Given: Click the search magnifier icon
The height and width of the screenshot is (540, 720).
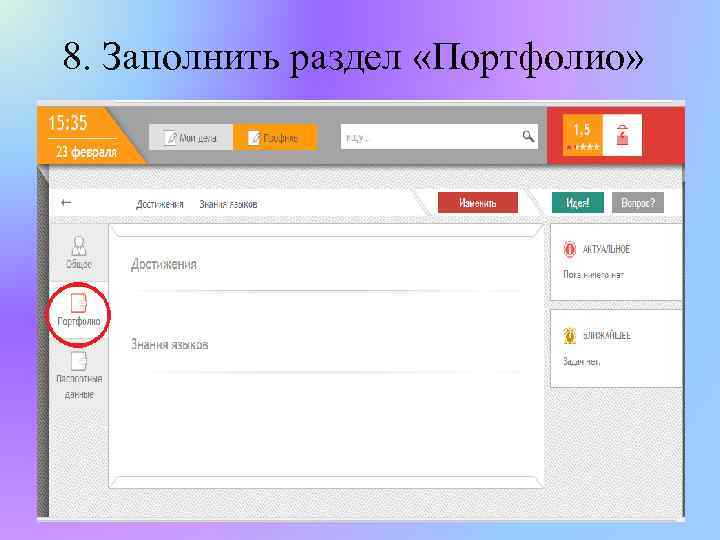Looking at the screenshot, I should 528,136.
